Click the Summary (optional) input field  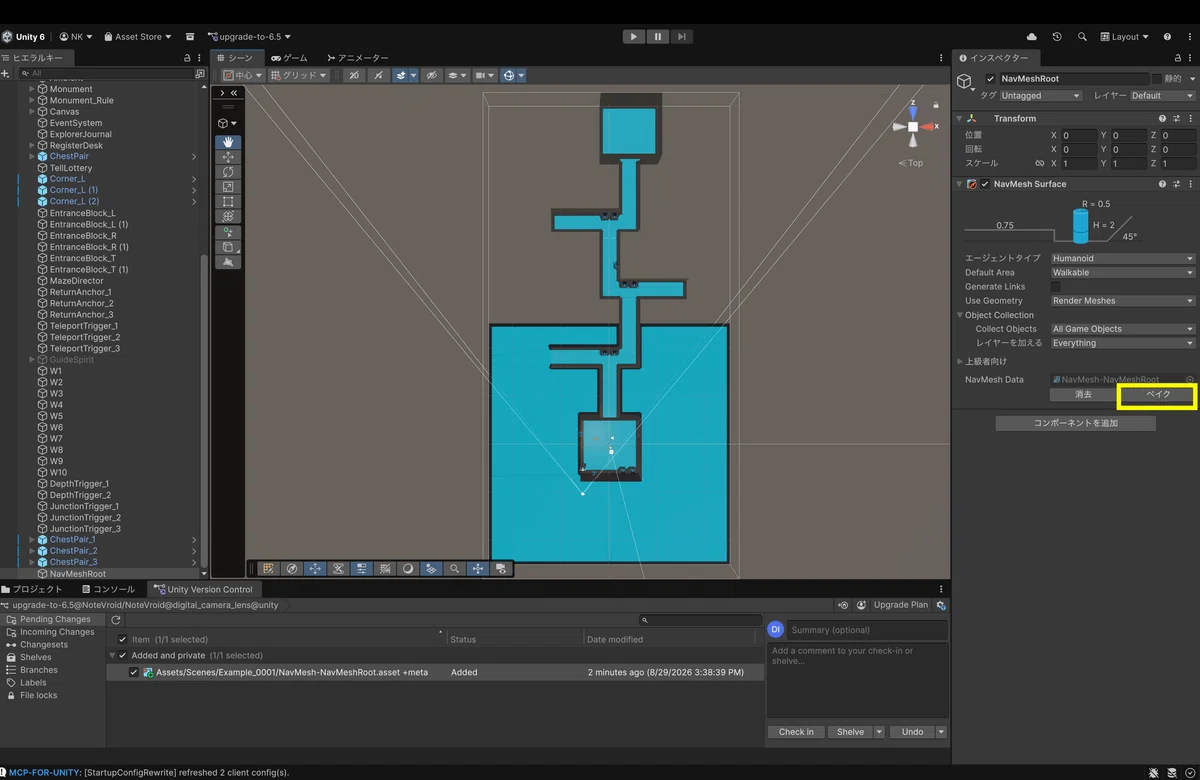[x=867, y=630]
